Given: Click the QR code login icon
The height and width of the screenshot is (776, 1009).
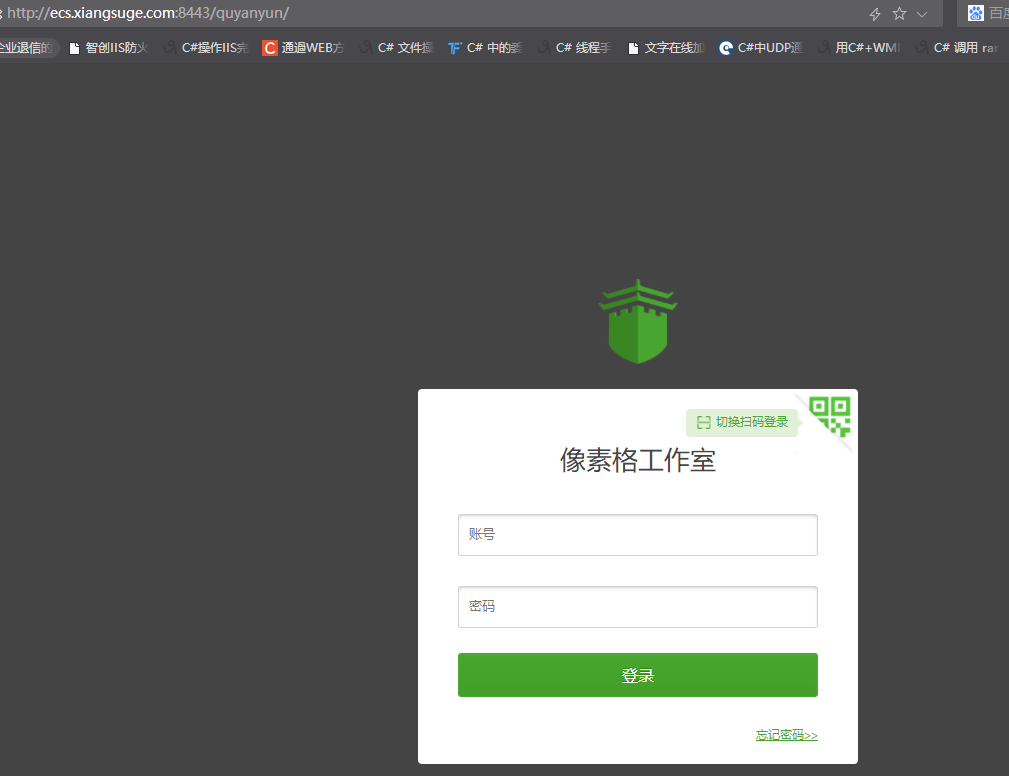Looking at the screenshot, I should (830, 415).
